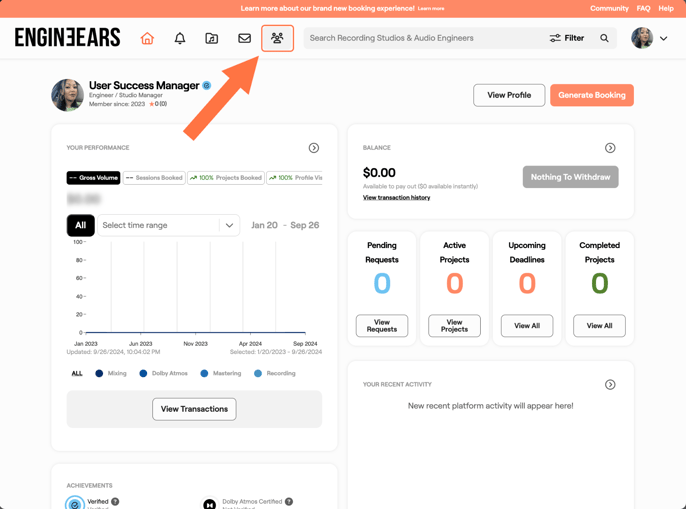Open the messages envelope icon
Image resolution: width=686 pixels, height=509 pixels.
pos(244,39)
